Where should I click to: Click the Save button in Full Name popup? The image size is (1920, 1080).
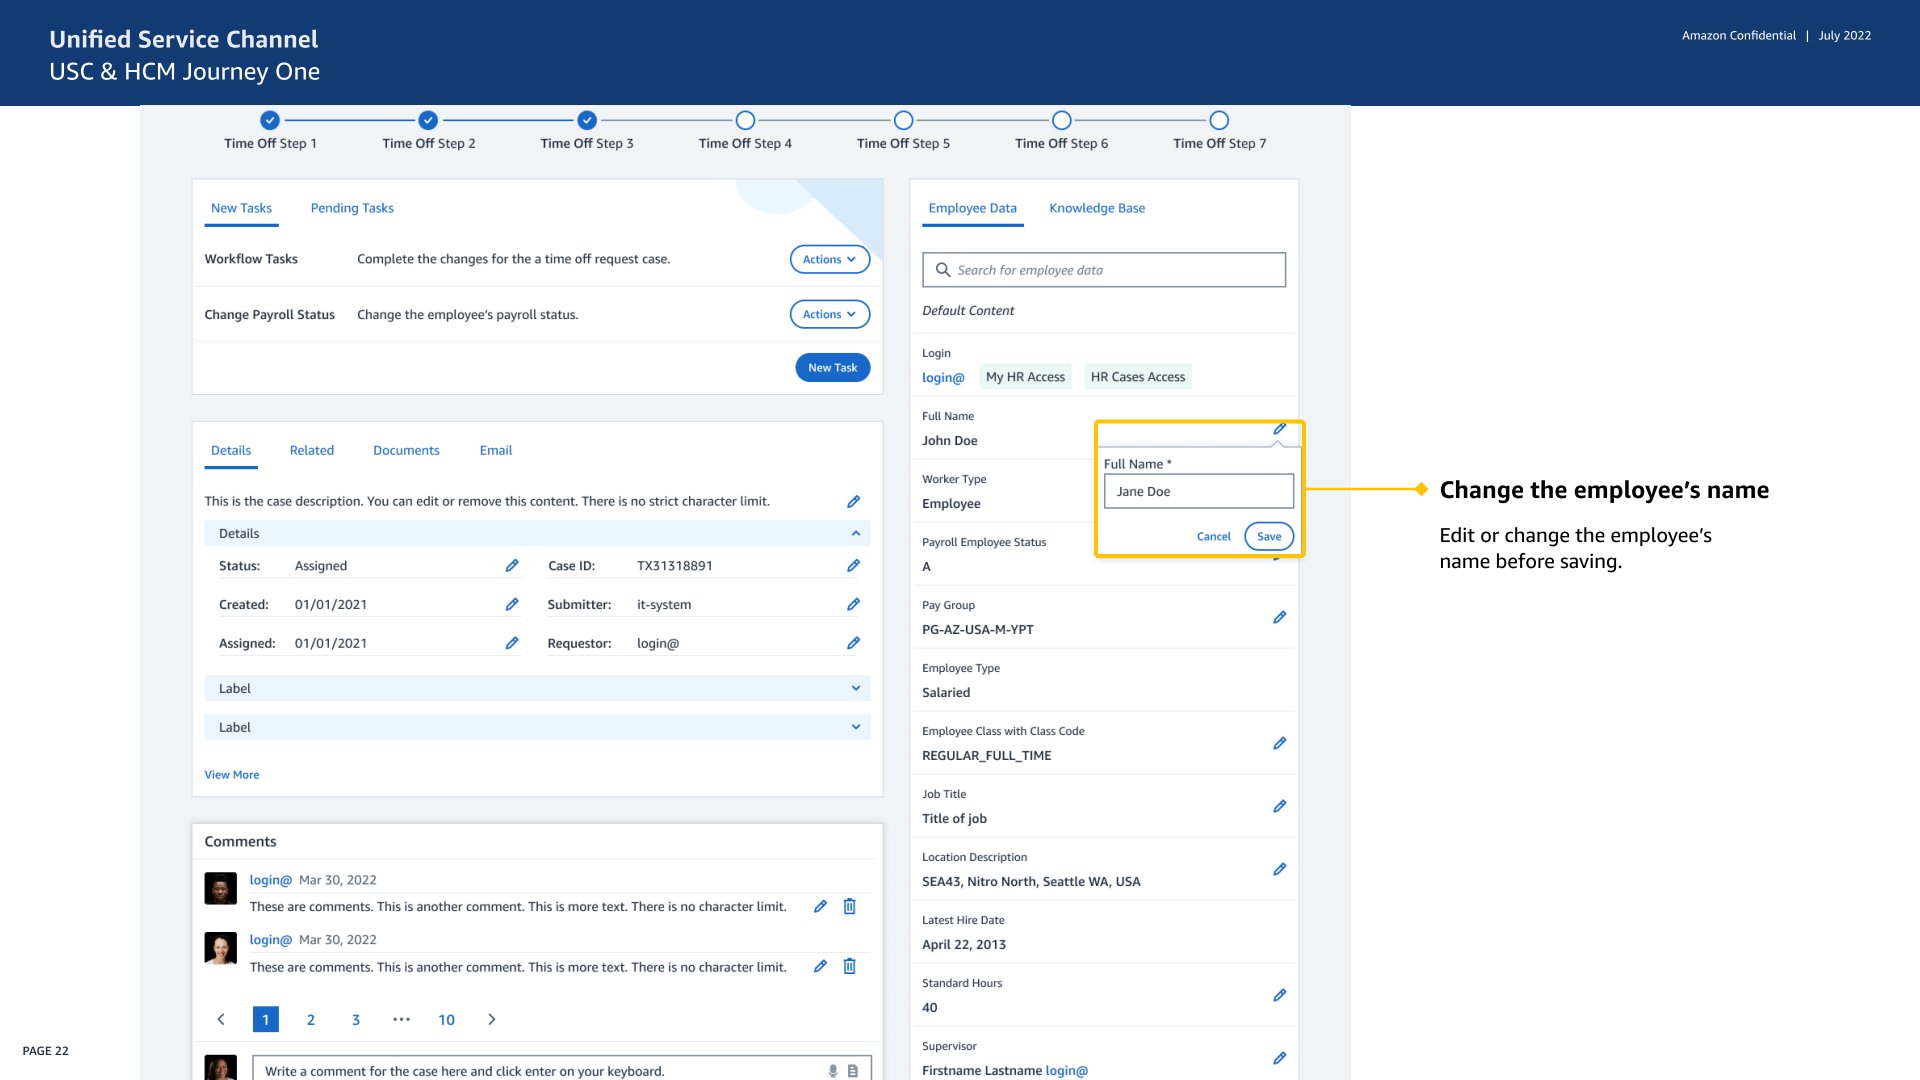point(1268,537)
